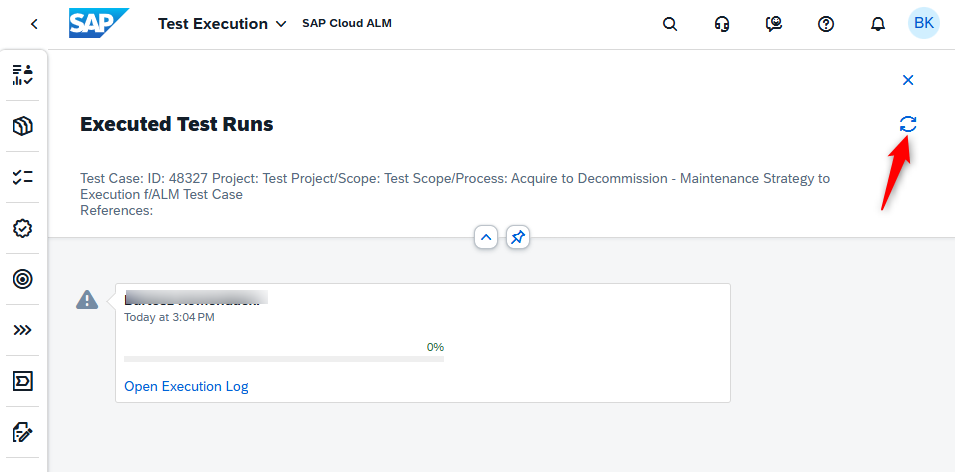Open the cube package sidebar icon
The width and height of the screenshot is (955, 472).
point(23,126)
